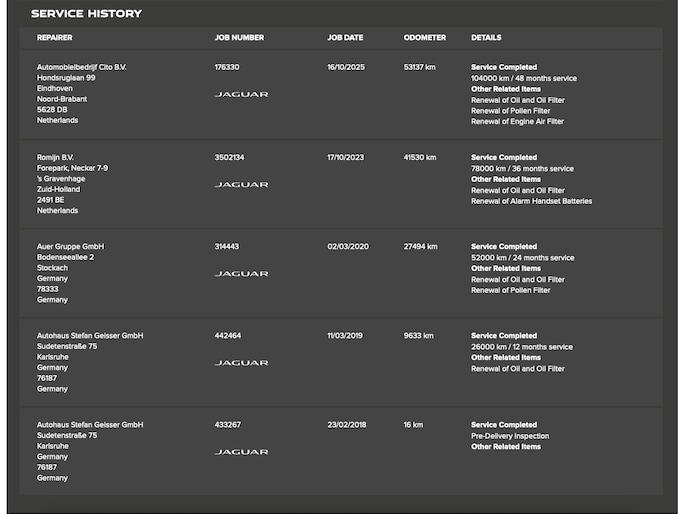685x514 pixels.
Task: Click the Details column header
Action: (x=486, y=38)
